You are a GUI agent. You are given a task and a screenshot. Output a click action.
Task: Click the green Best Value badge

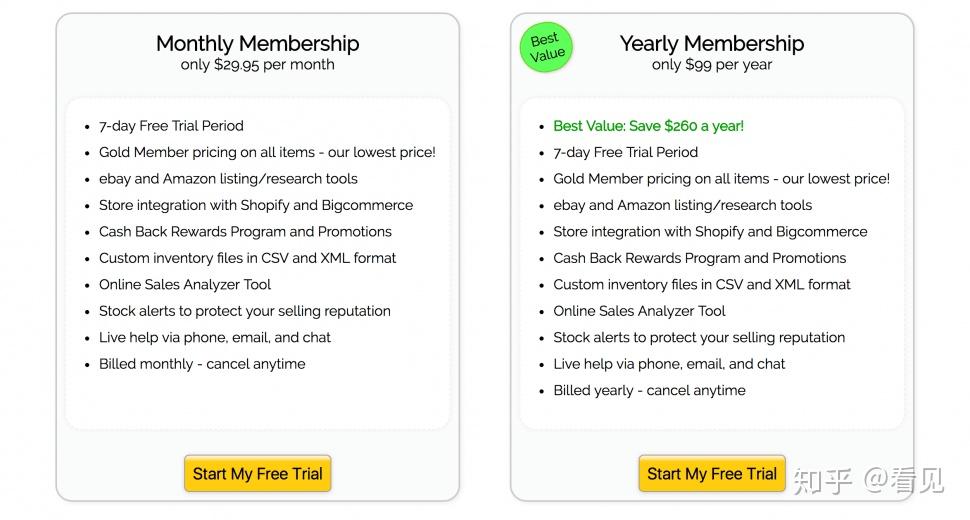pos(546,47)
